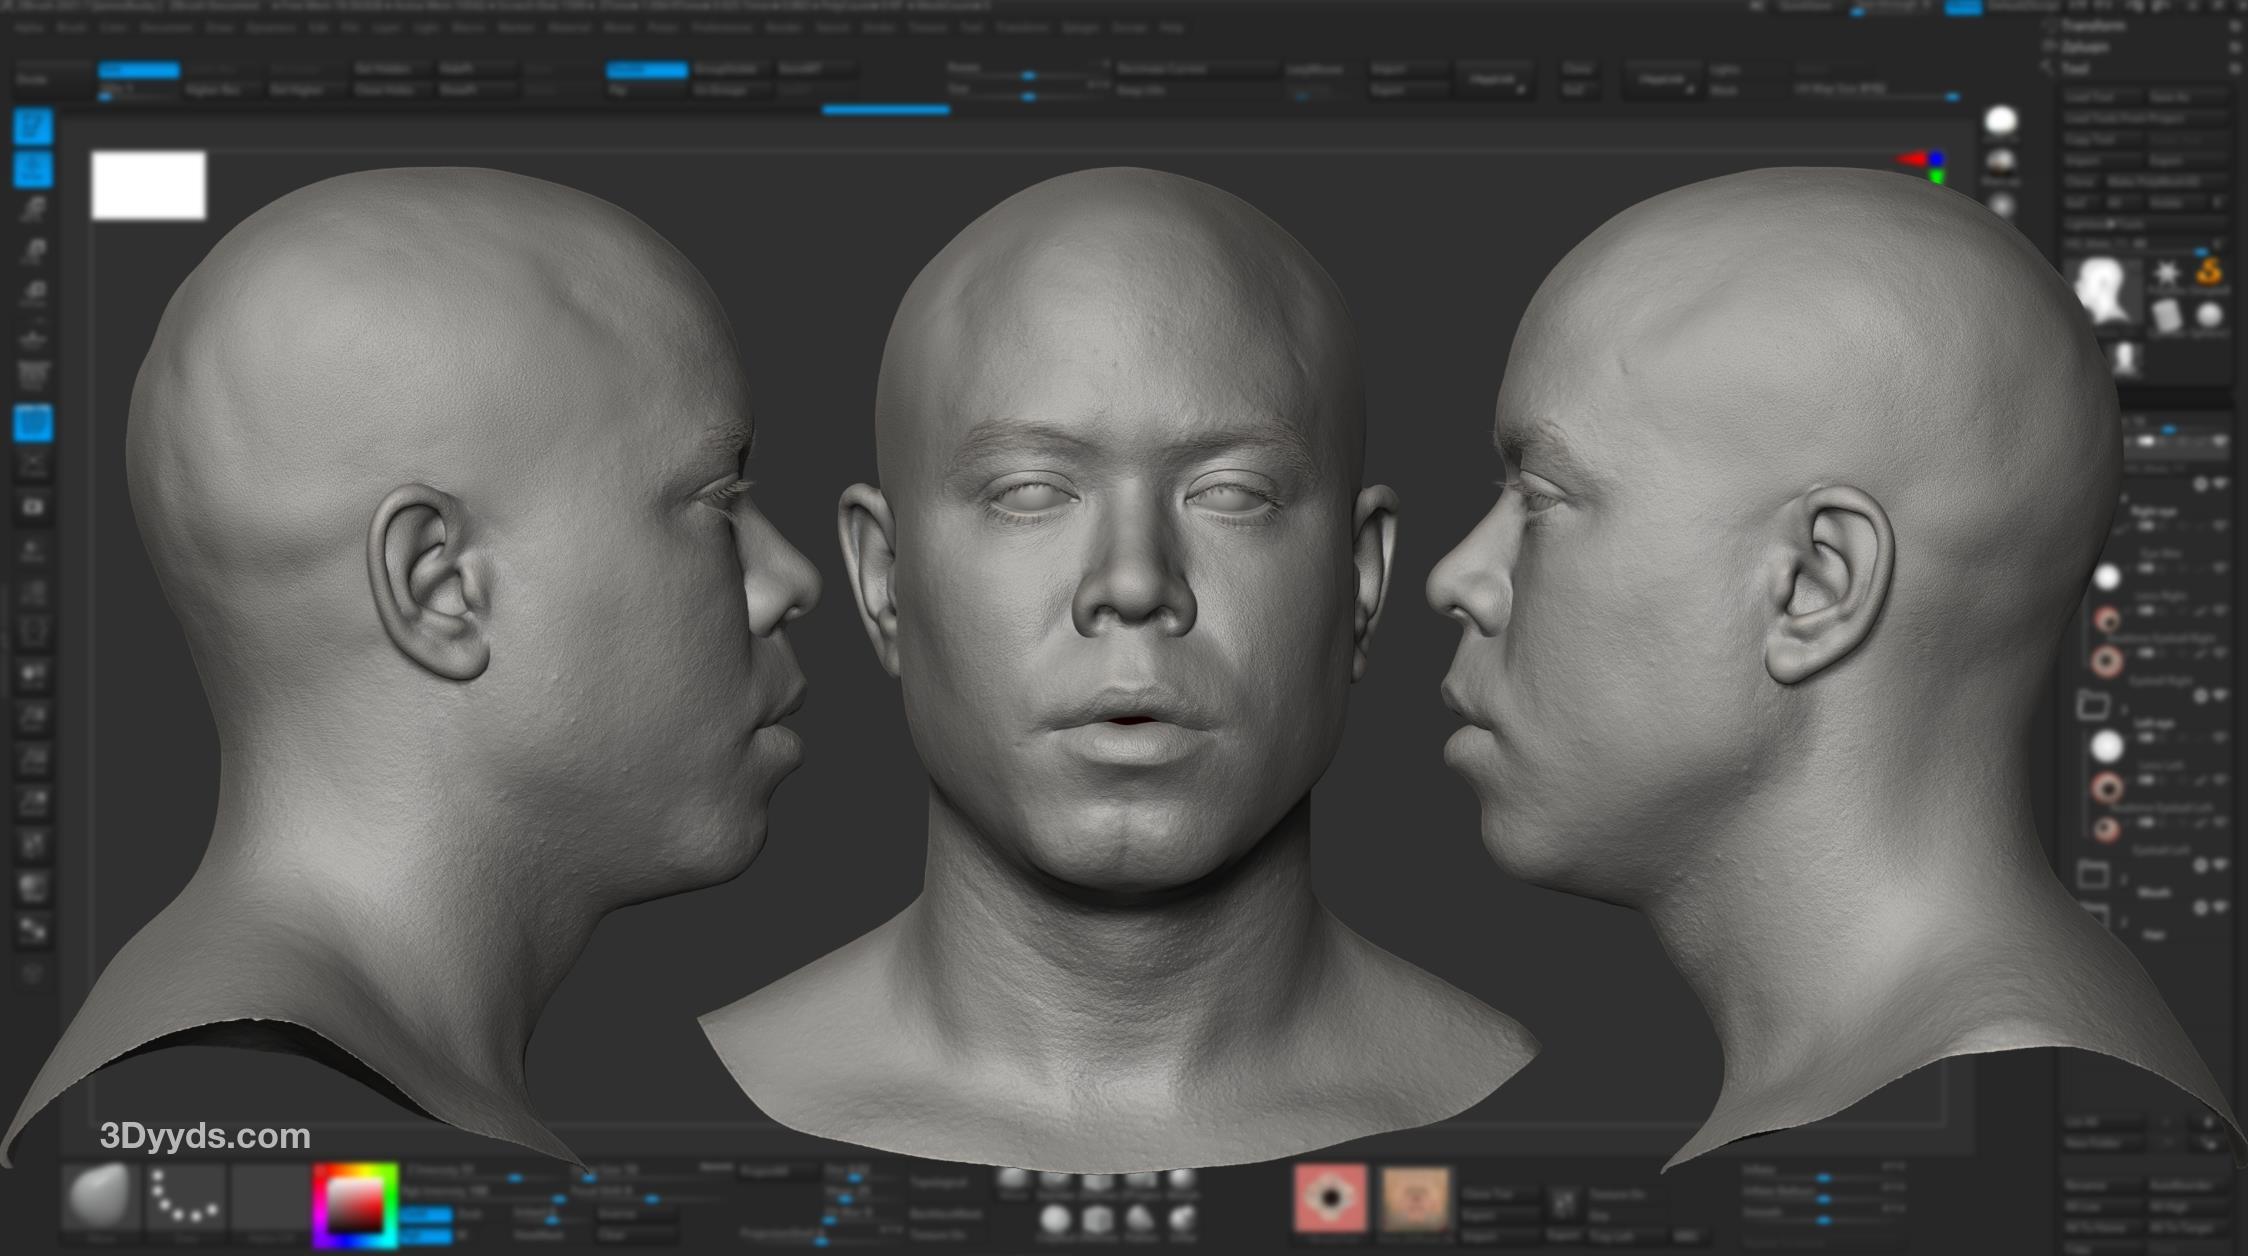The height and width of the screenshot is (1256, 2248).
Task: Open the current brush thumbnail at bottom left
Action: click(101, 1197)
